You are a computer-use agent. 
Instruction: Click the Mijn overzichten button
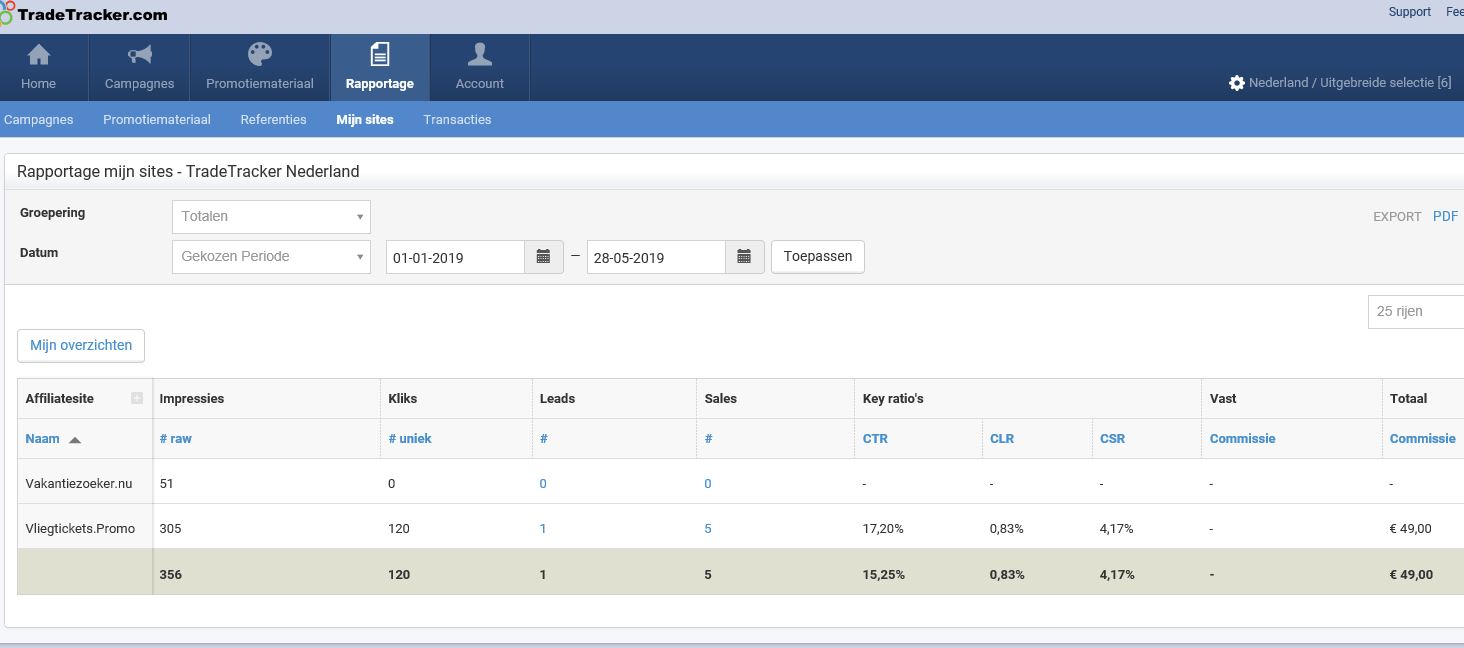(81, 345)
